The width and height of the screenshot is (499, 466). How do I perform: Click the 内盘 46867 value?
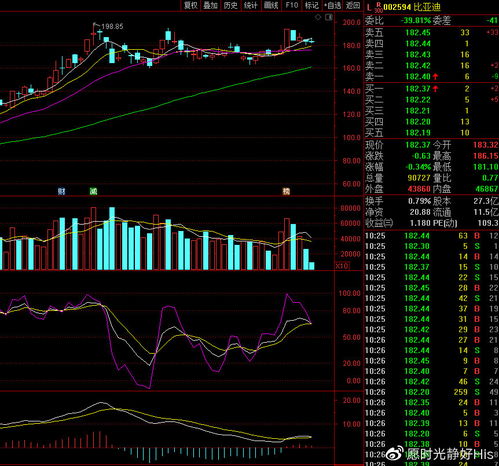point(487,189)
